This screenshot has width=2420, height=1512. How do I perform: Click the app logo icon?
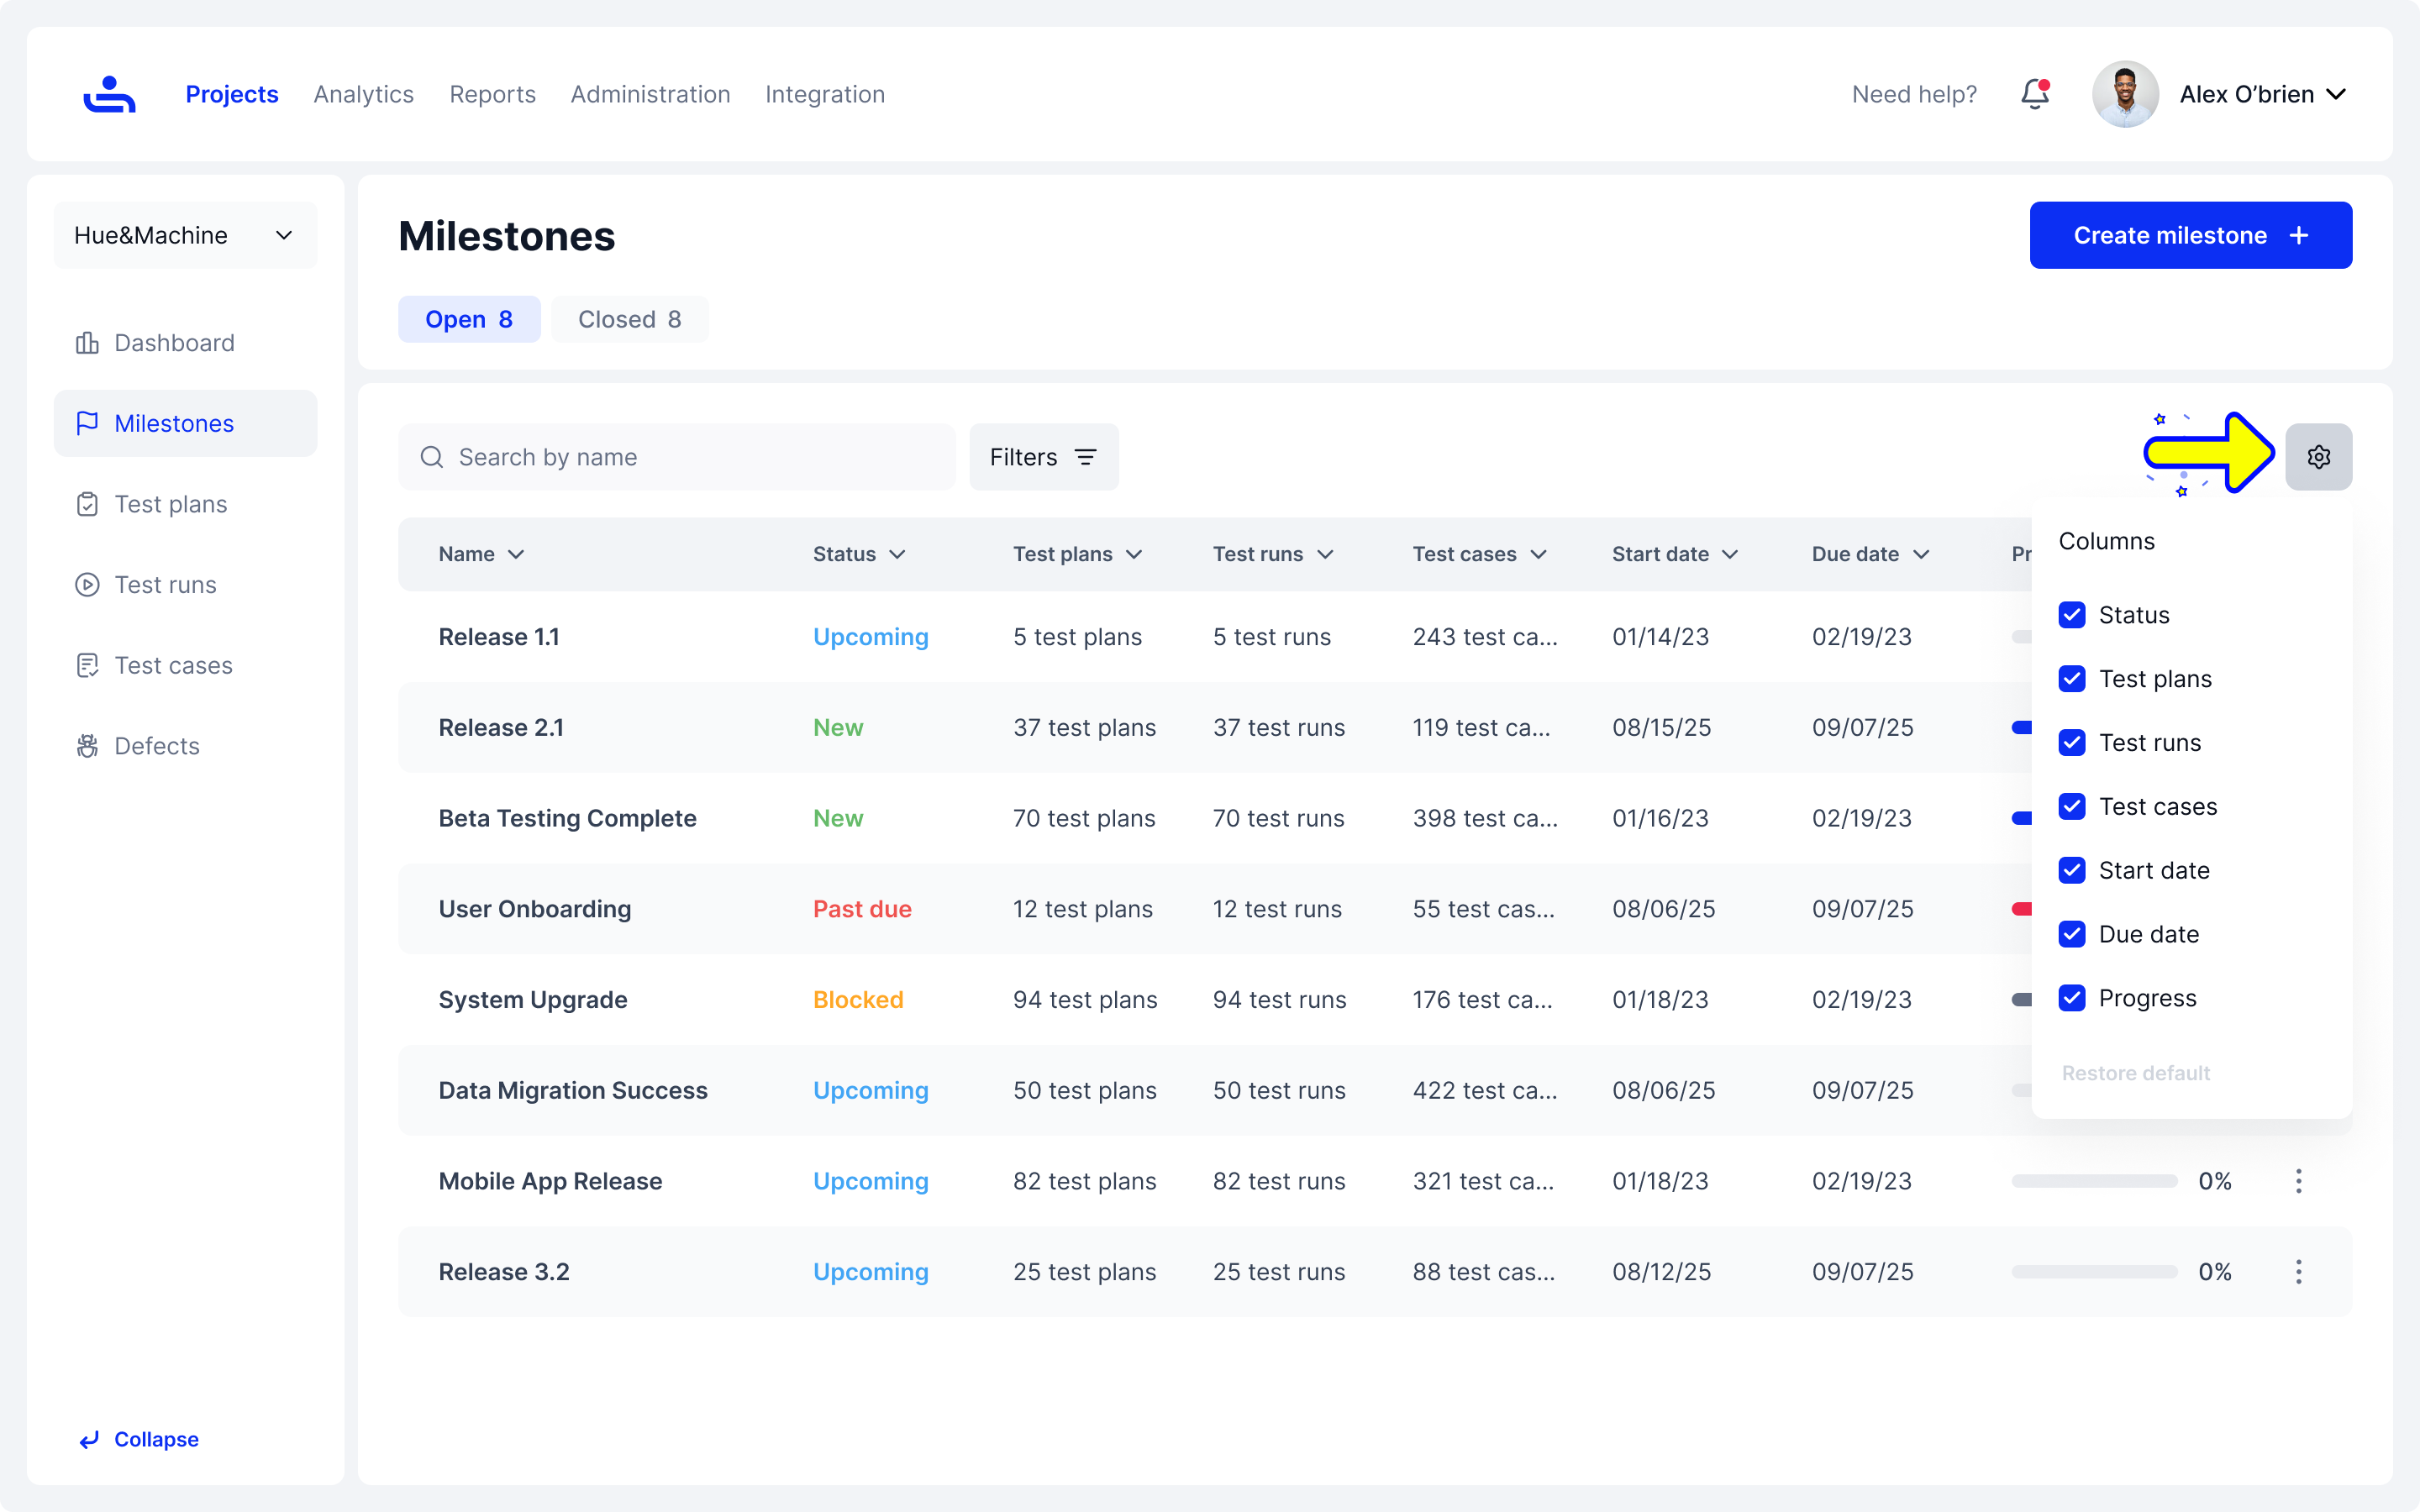coord(109,94)
